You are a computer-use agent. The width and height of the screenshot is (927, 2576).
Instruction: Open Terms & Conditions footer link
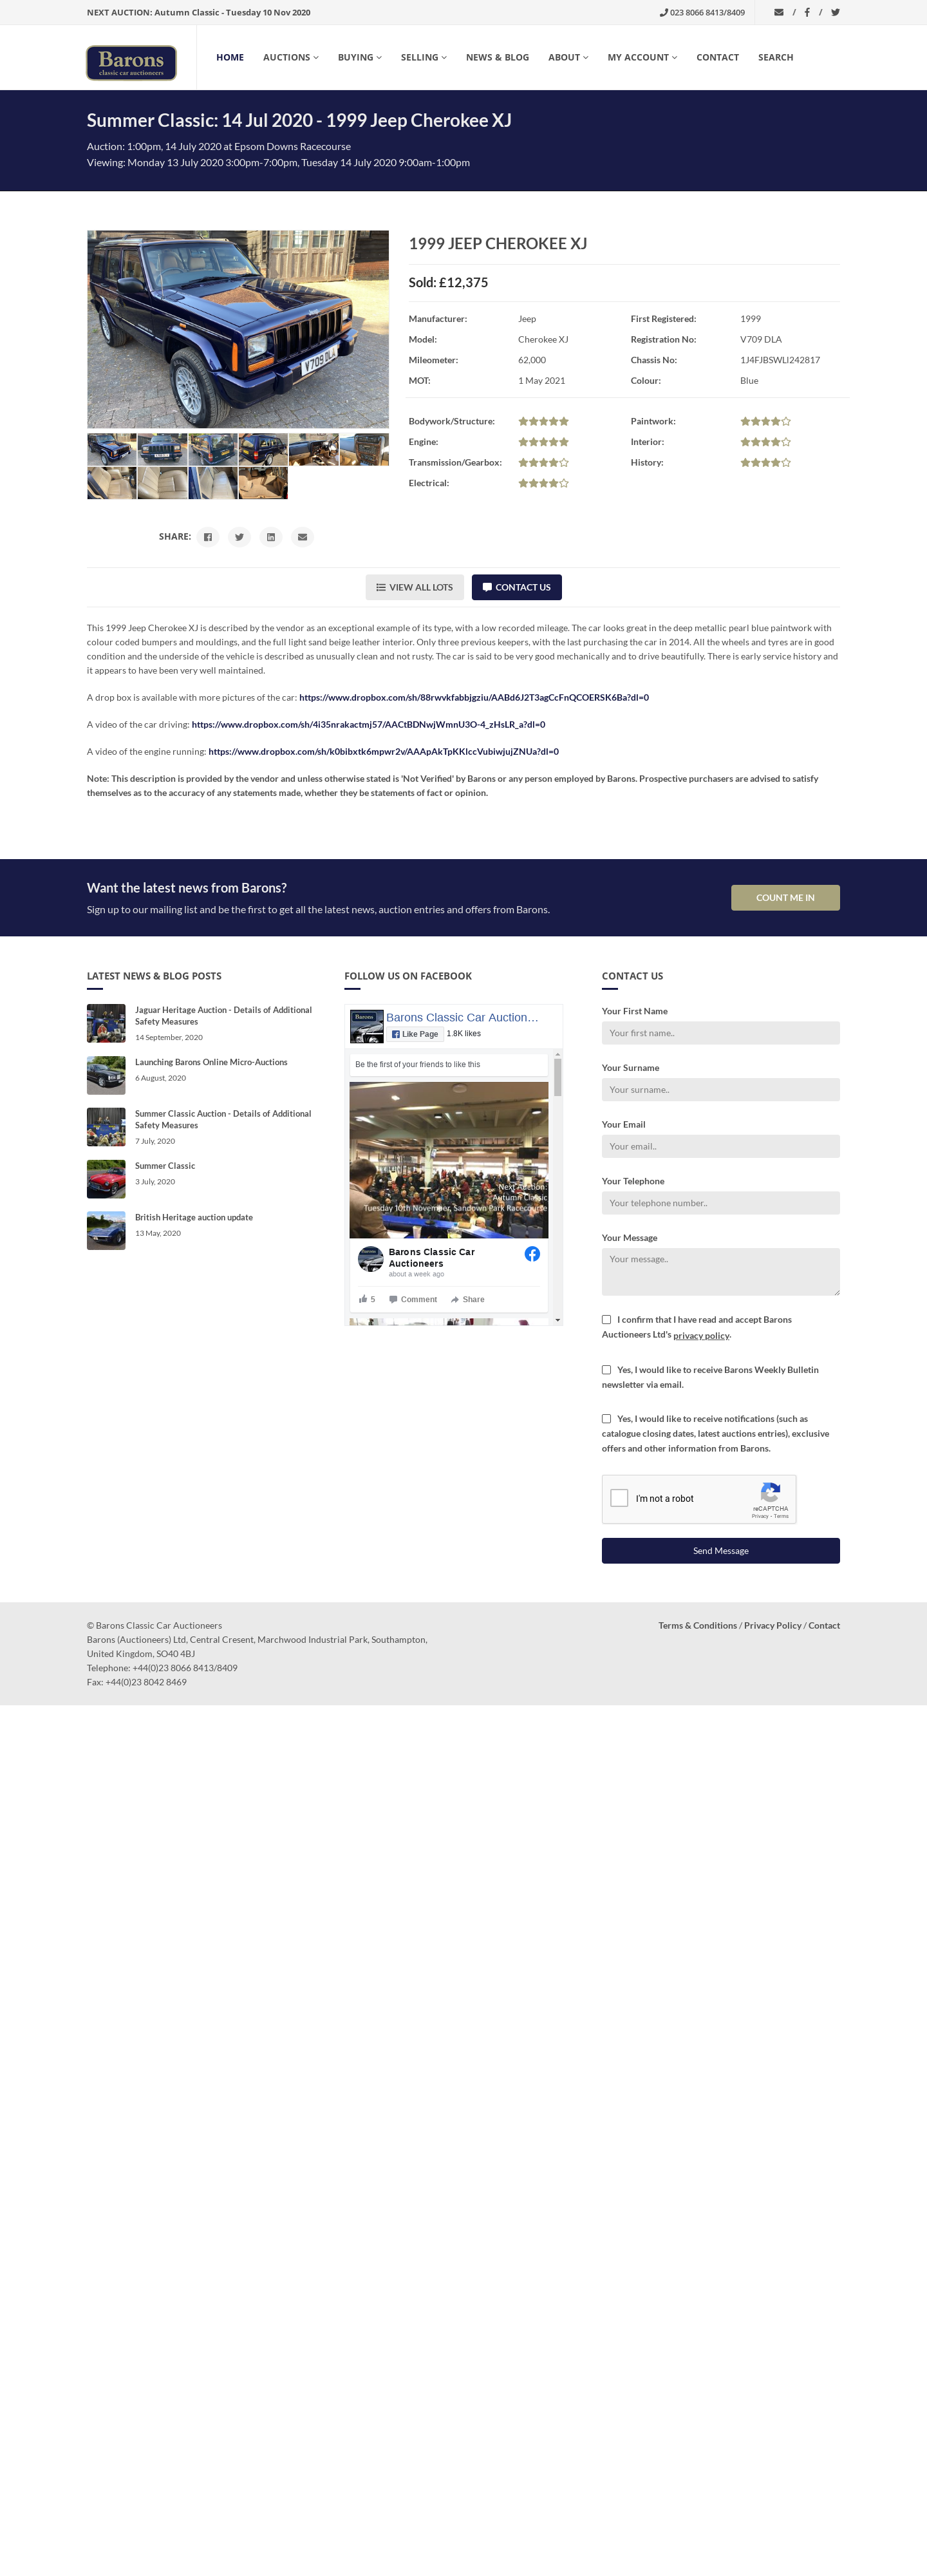point(697,1626)
